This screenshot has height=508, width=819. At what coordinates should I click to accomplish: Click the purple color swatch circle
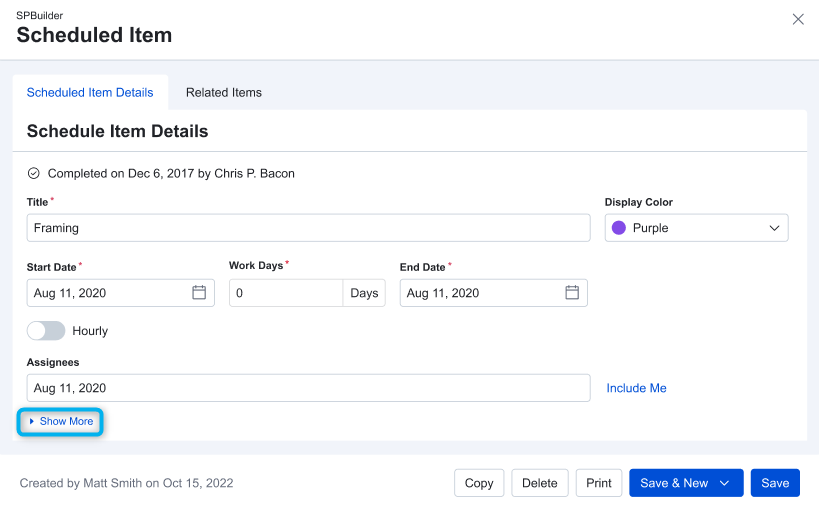tap(619, 228)
